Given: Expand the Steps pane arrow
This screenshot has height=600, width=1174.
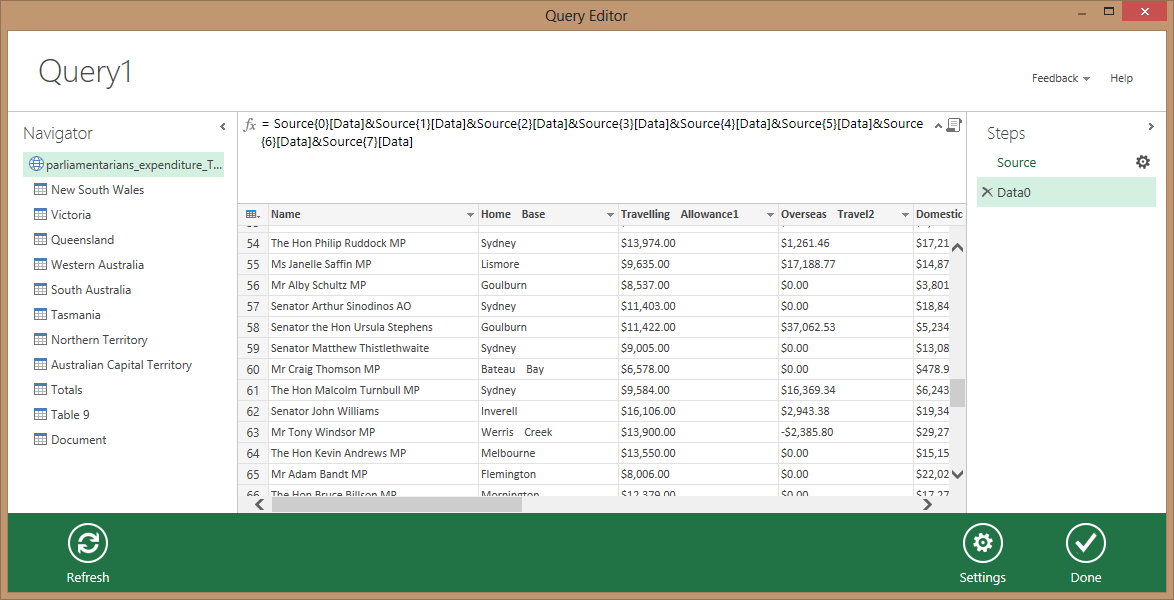Looking at the screenshot, I should (x=1151, y=127).
